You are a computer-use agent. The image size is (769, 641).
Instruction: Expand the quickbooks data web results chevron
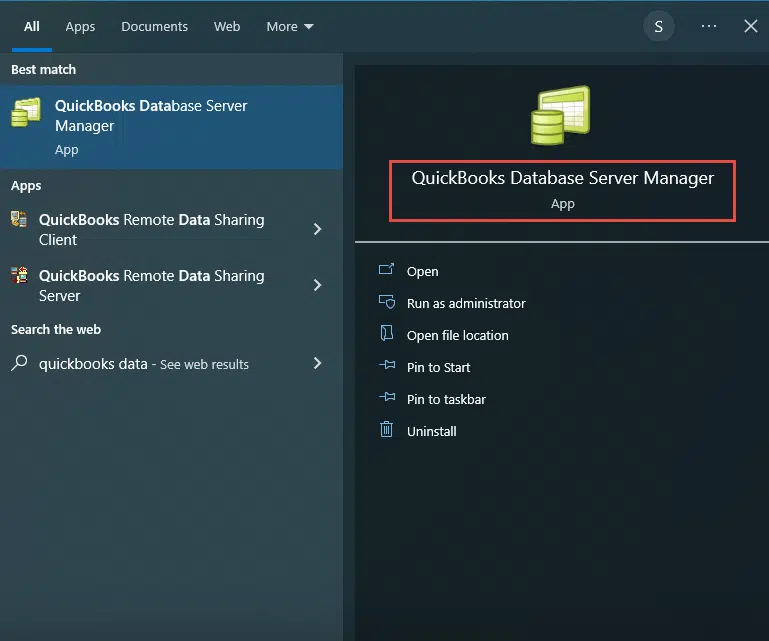point(318,363)
